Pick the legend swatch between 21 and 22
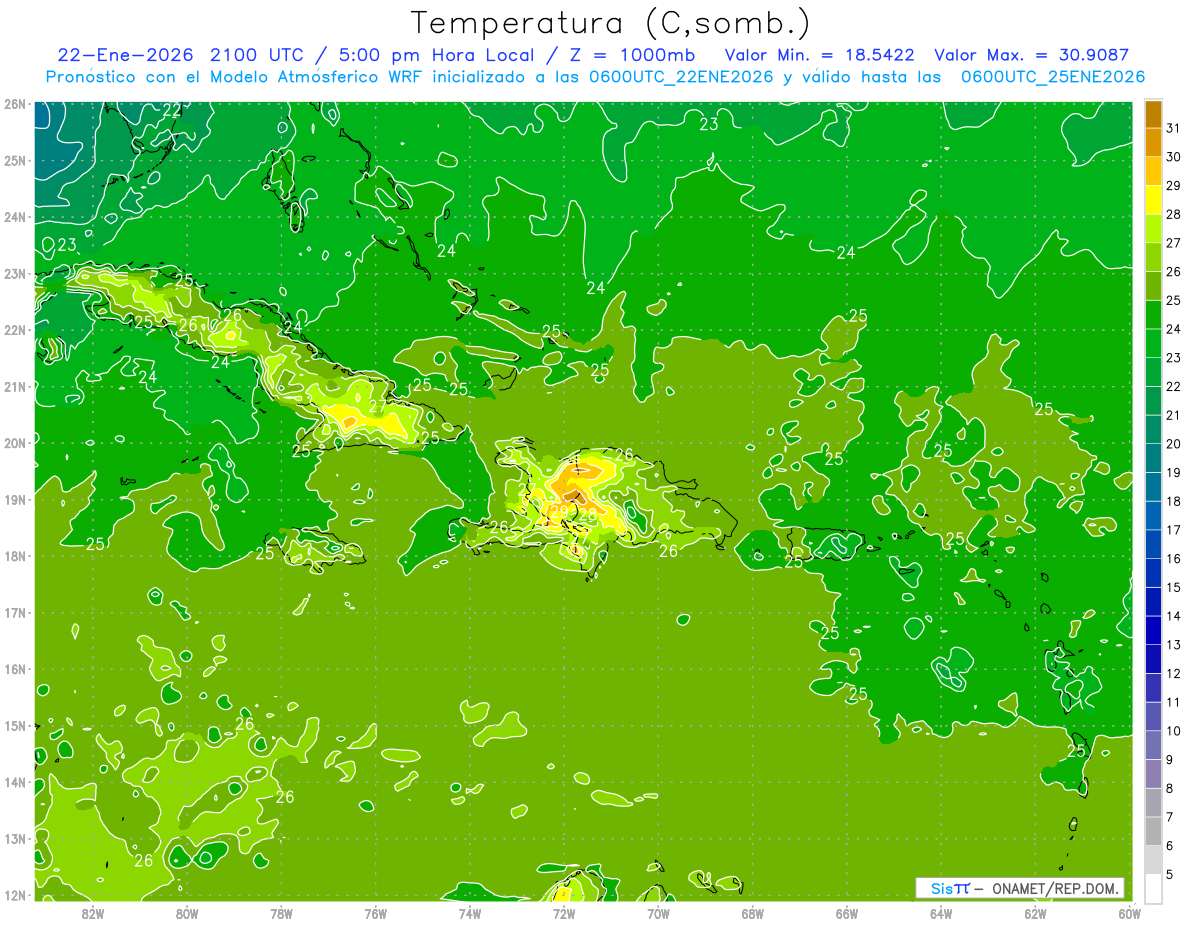 (x=1153, y=400)
